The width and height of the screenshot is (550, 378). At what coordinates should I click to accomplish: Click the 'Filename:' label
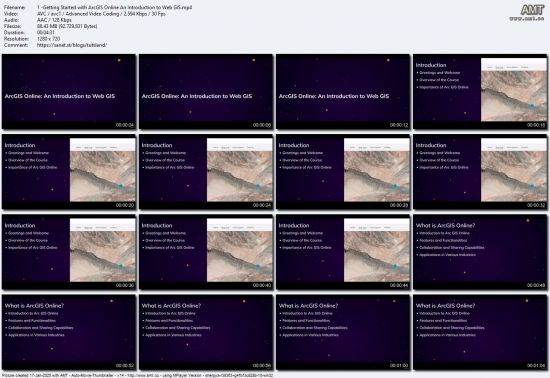coord(15,7)
